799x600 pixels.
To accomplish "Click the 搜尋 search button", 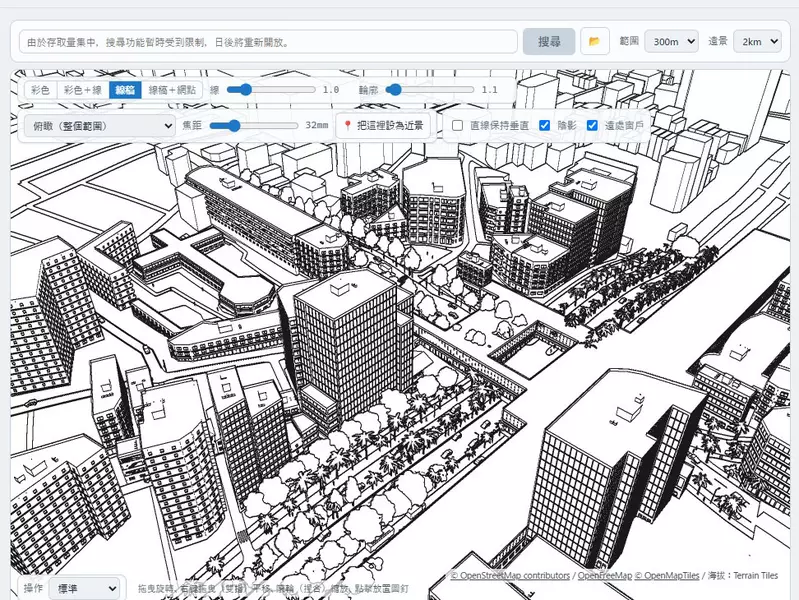I will [x=549, y=41].
